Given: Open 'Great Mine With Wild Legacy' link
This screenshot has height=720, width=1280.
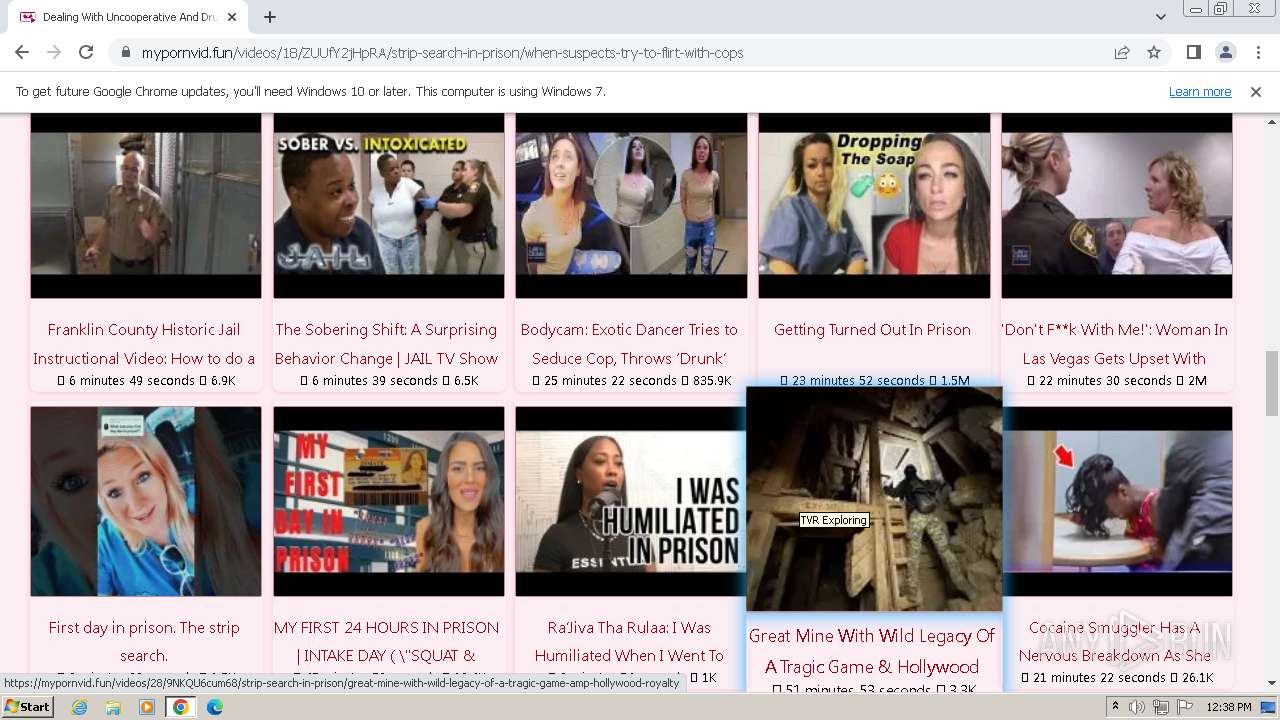Looking at the screenshot, I should coord(872,651).
